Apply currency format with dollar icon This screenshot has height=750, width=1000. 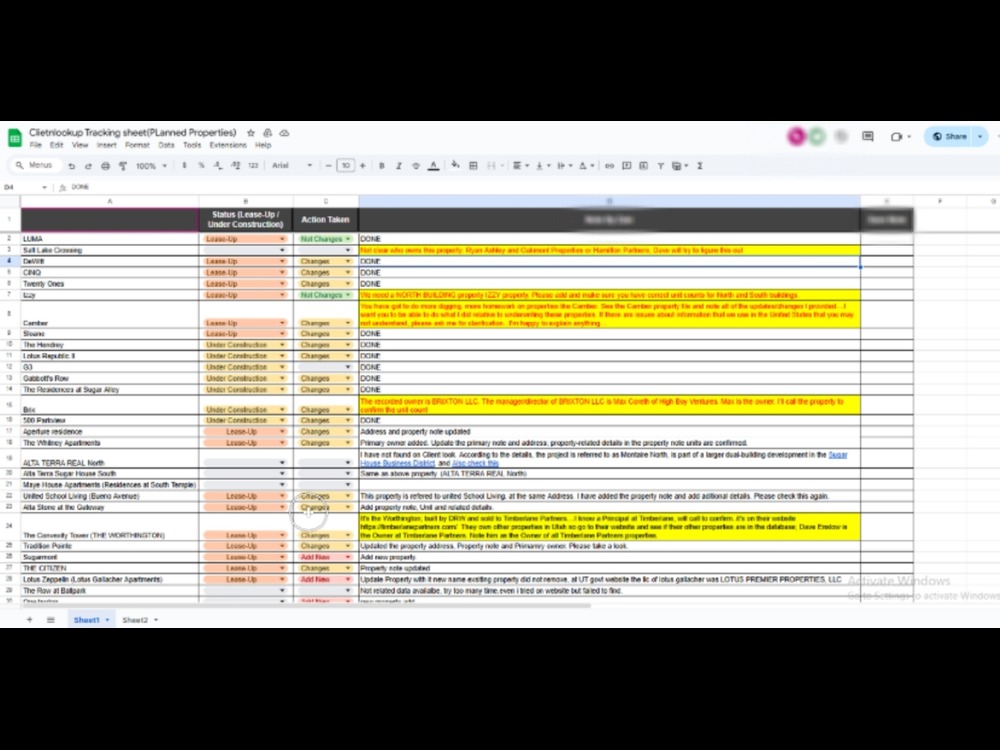(x=184, y=166)
